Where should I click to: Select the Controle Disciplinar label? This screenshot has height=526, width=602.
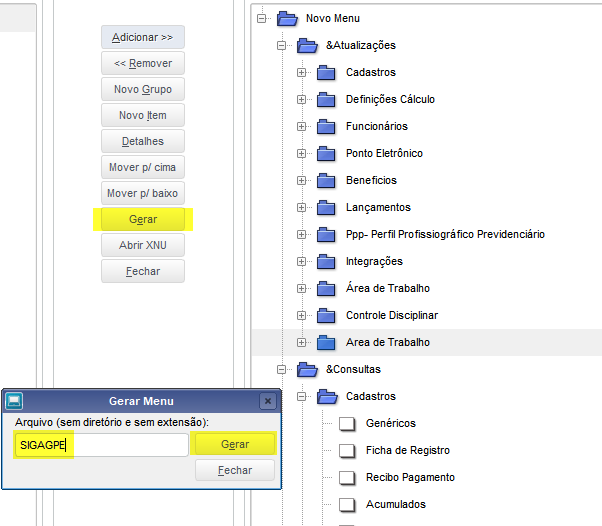point(392,315)
